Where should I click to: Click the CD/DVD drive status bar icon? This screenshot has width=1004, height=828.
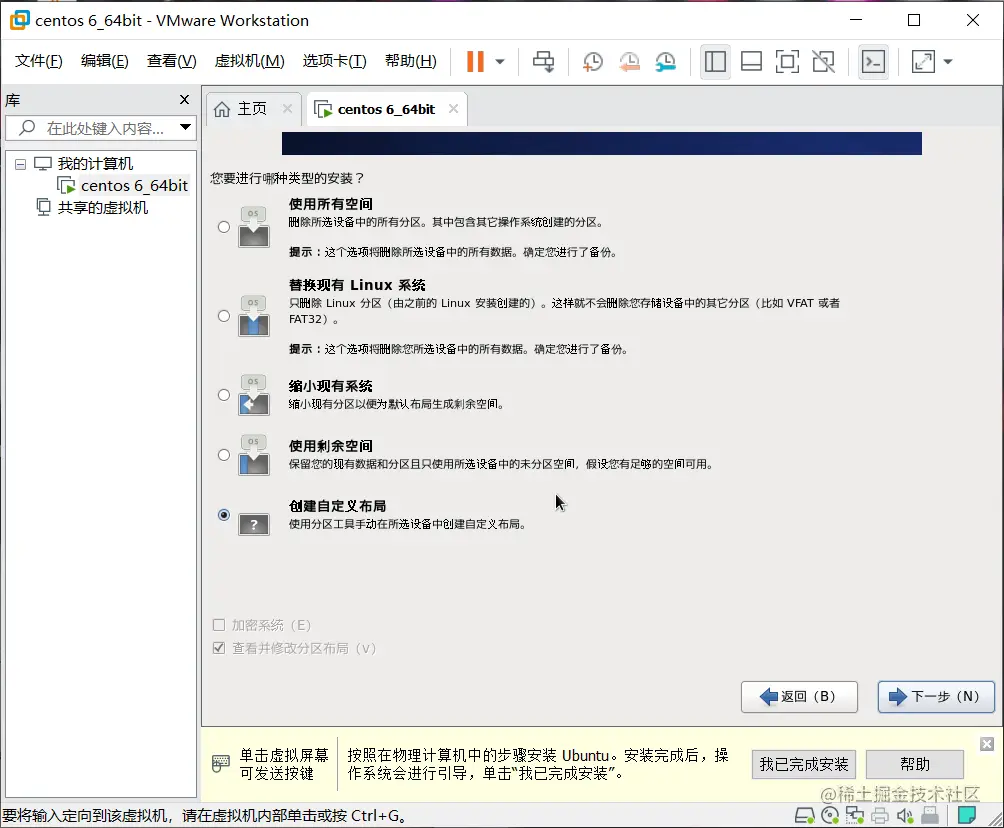point(830,815)
